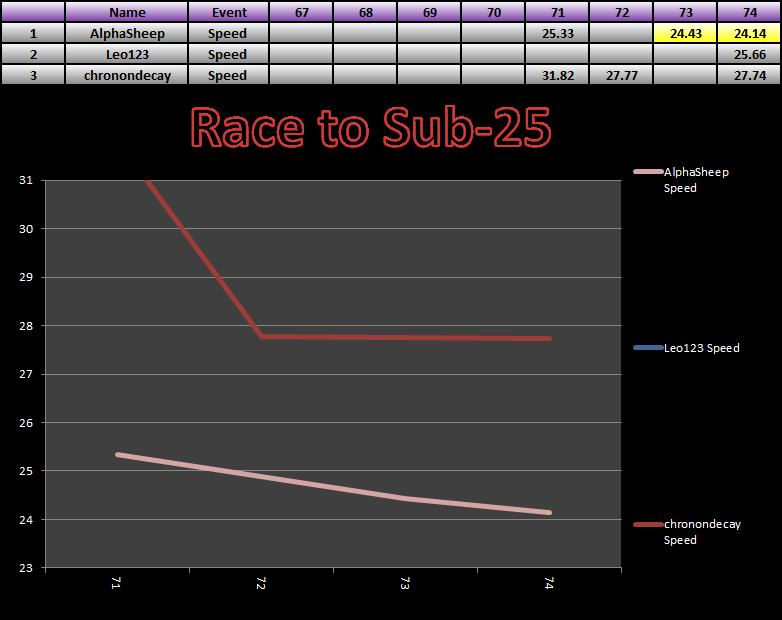Click the y-axis label 28
Screen dimensions: 782x620
click(x=26, y=326)
